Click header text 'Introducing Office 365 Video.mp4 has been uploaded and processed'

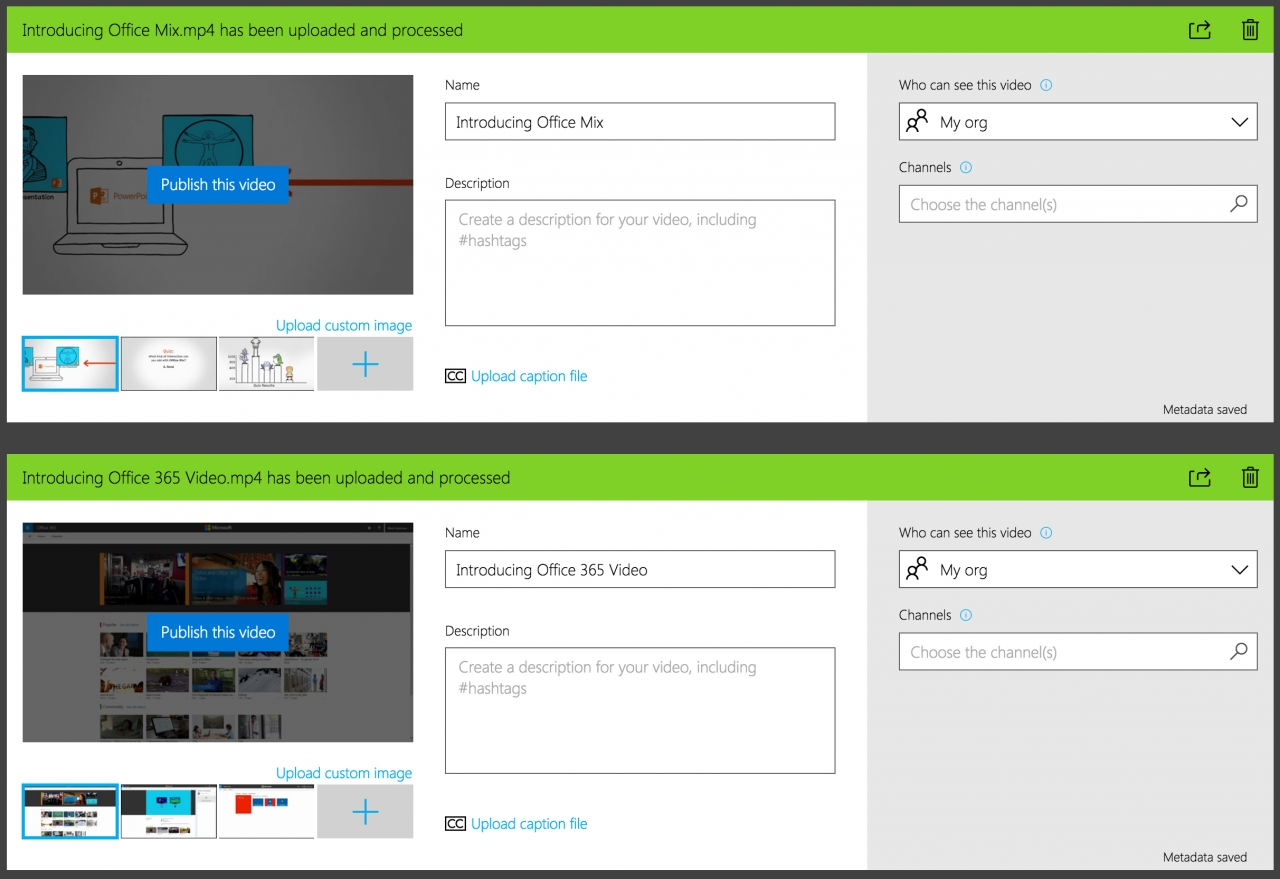[x=266, y=478]
